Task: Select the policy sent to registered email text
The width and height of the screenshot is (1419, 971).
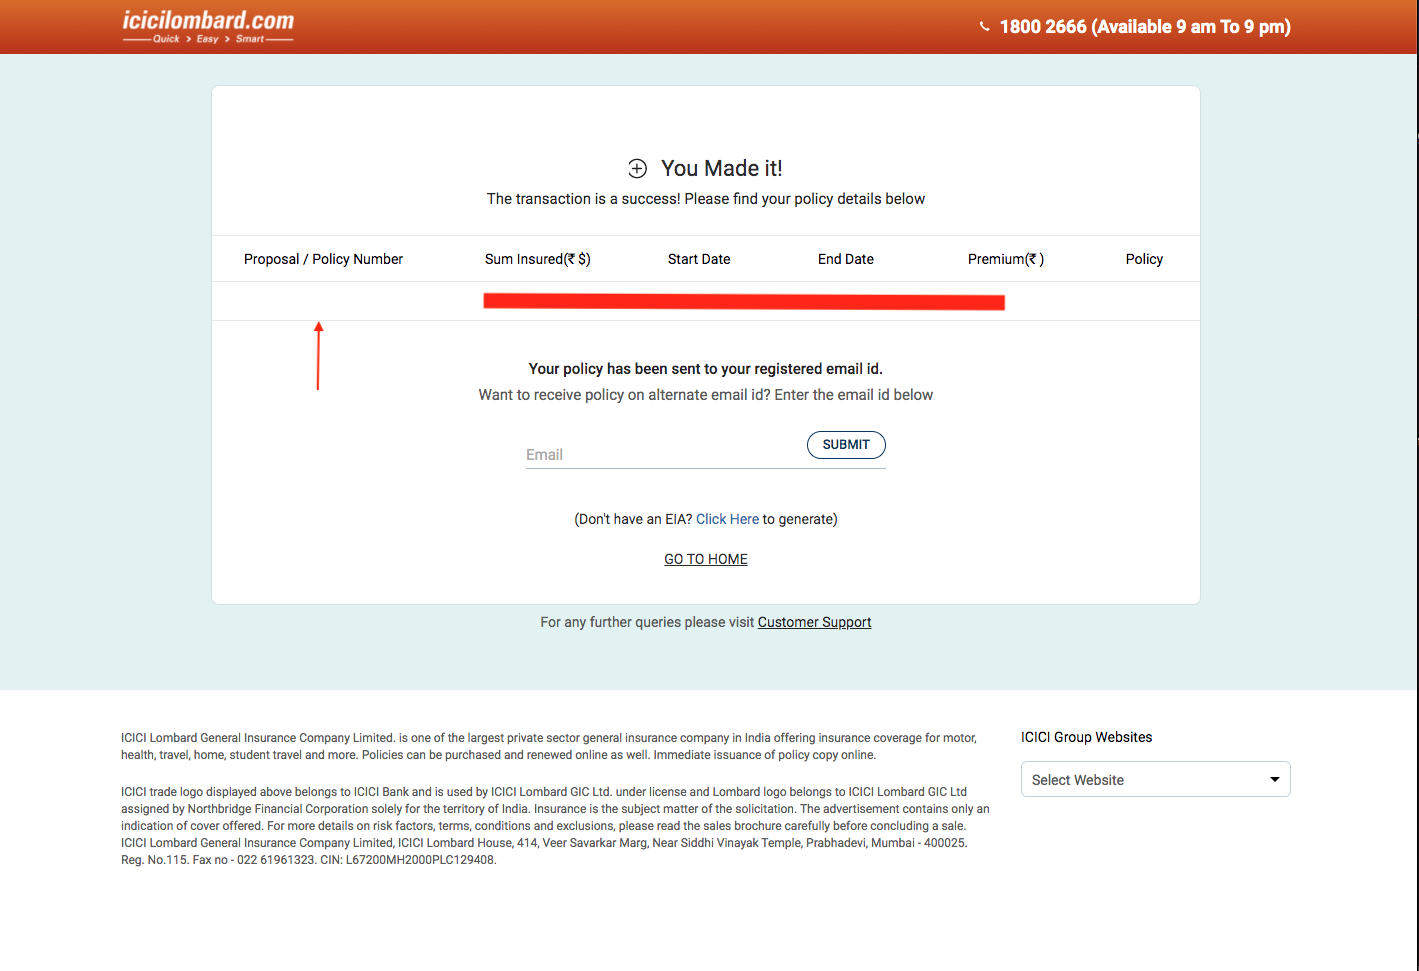Action: click(x=706, y=369)
